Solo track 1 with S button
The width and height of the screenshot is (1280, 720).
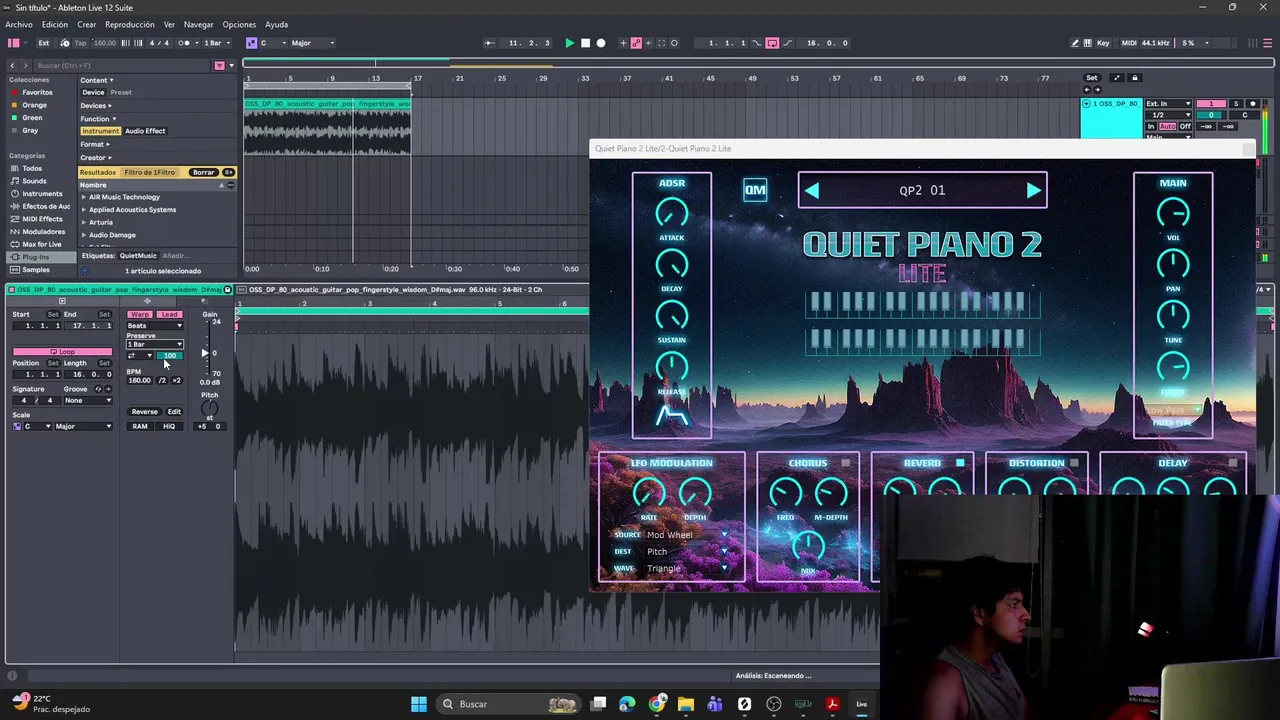(1236, 104)
